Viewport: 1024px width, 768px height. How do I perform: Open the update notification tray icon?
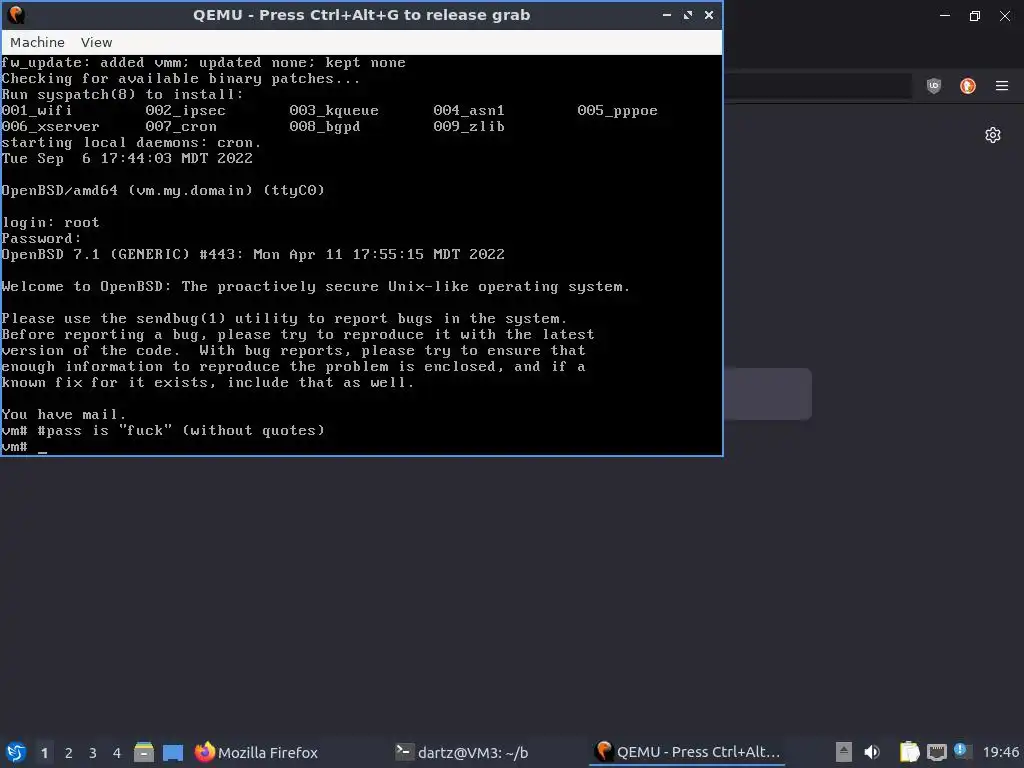click(x=962, y=751)
